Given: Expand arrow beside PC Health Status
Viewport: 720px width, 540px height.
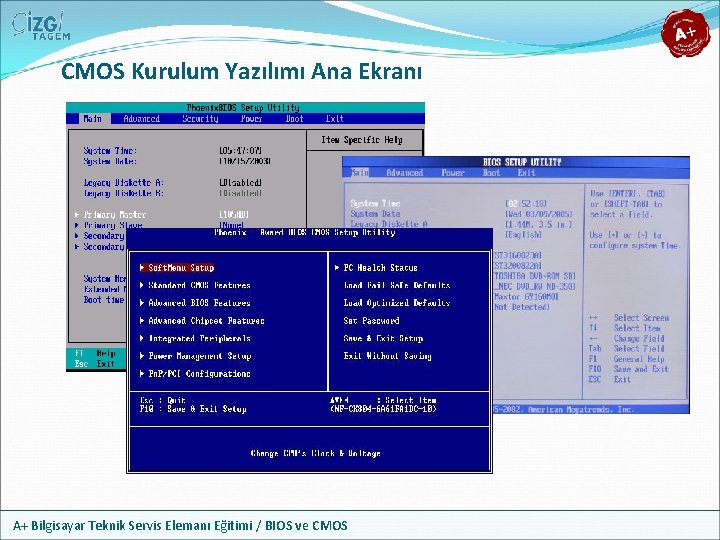Looking at the screenshot, I should point(337,267).
